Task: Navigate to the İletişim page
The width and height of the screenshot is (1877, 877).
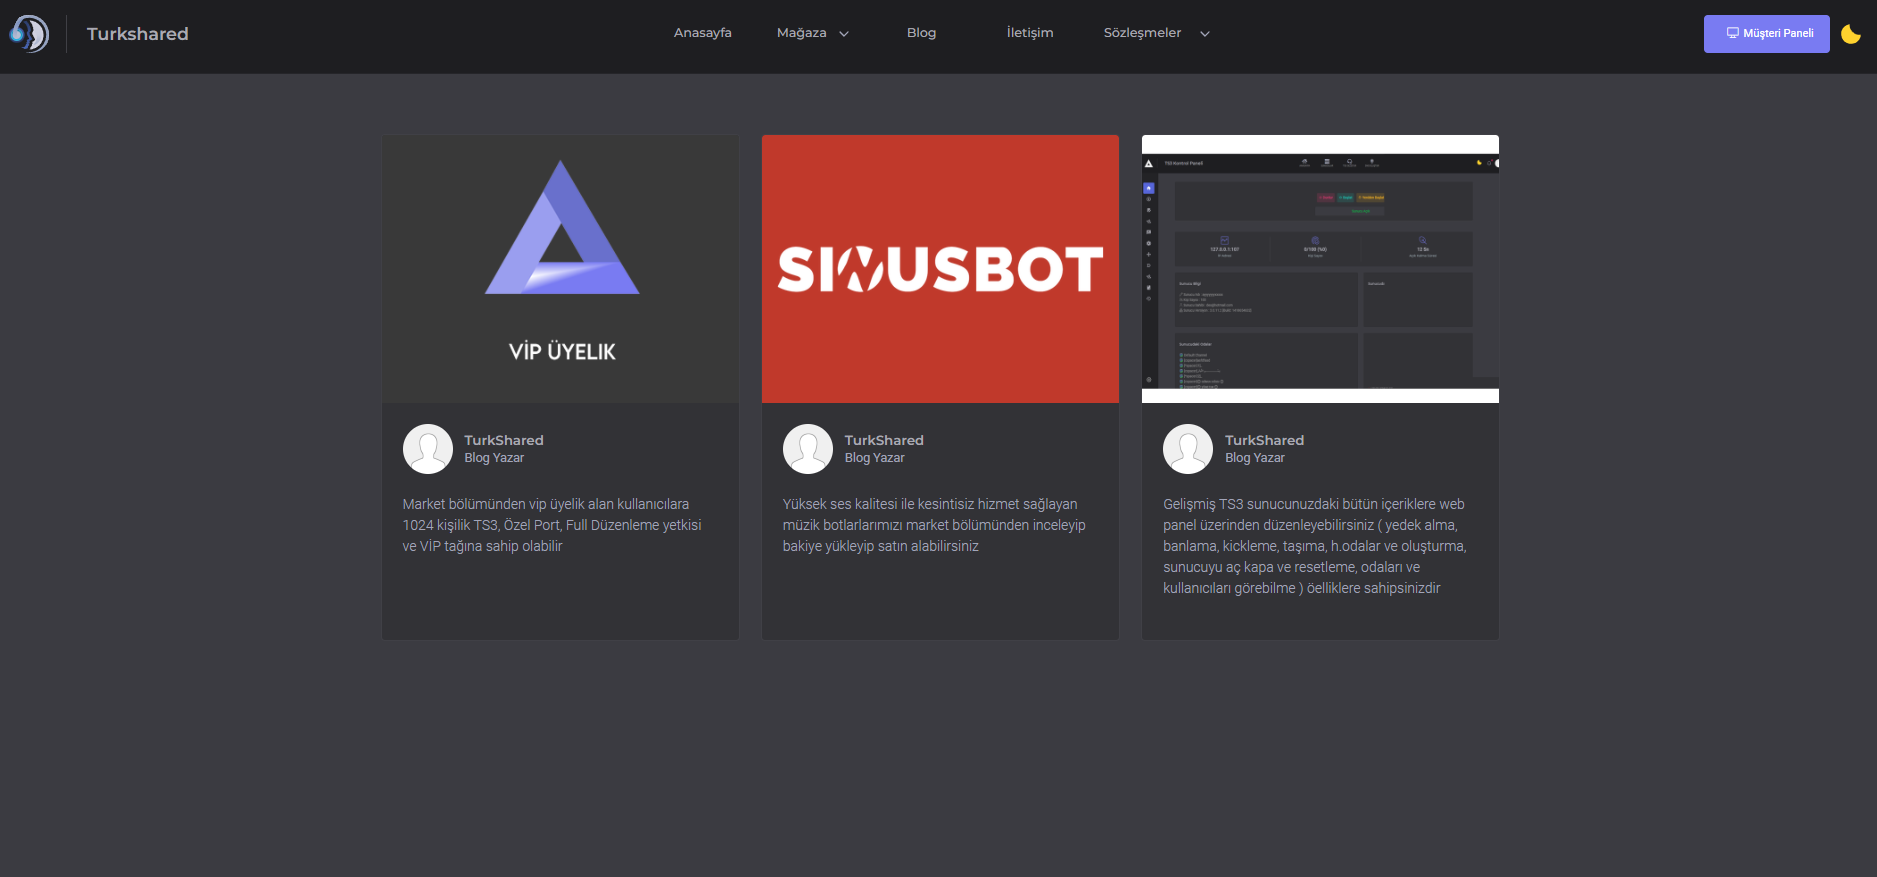Action: coord(1029,33)
